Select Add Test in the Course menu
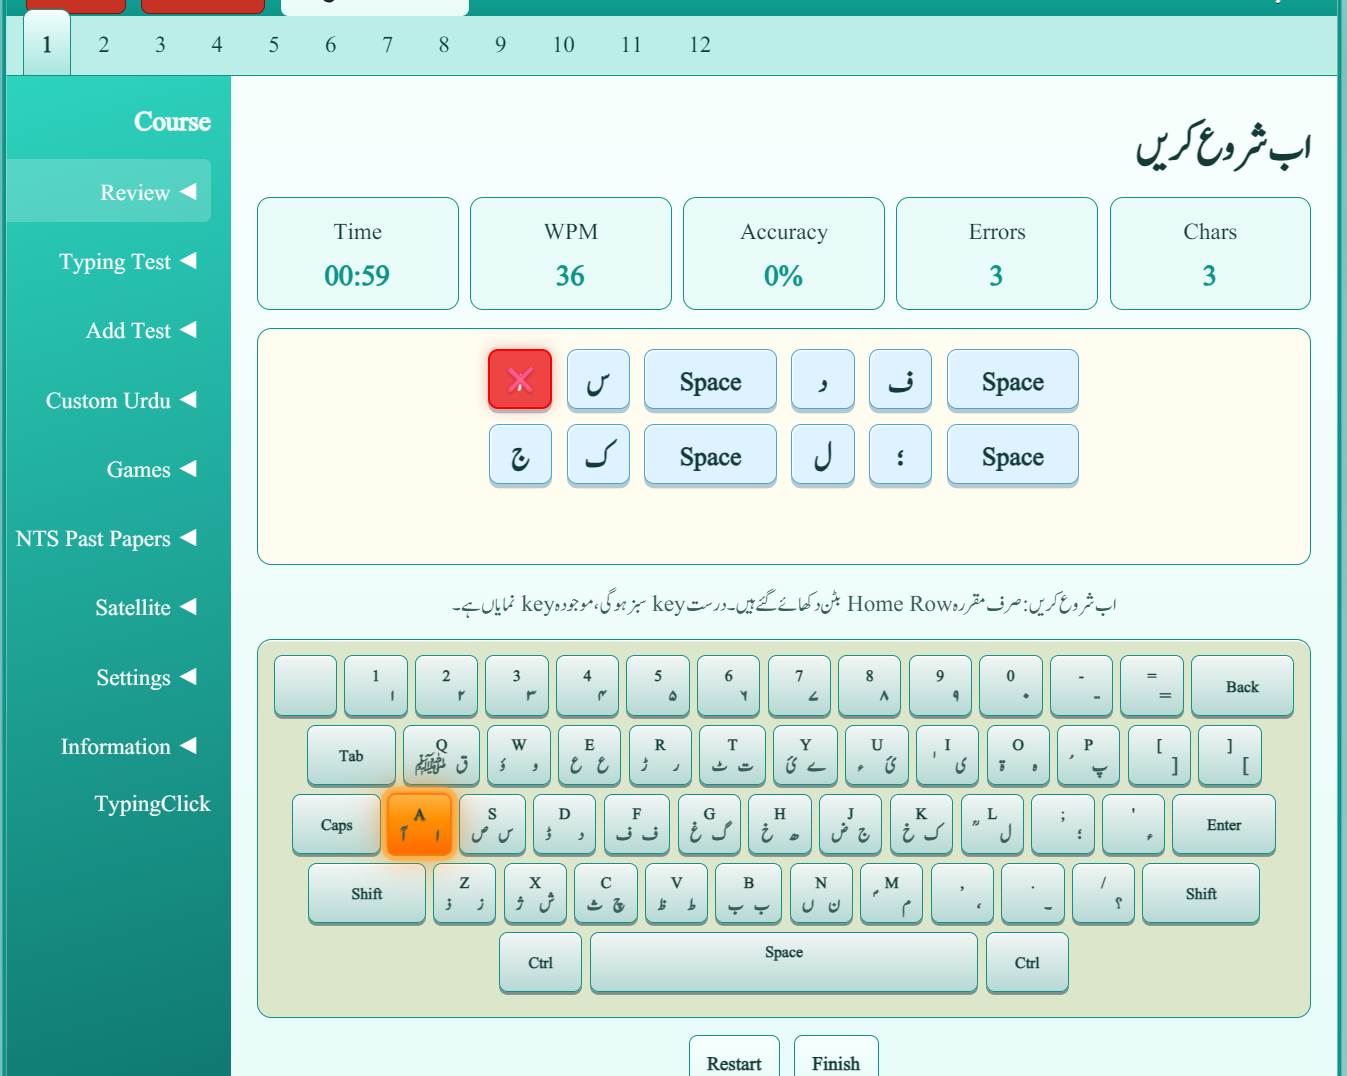 108,330
